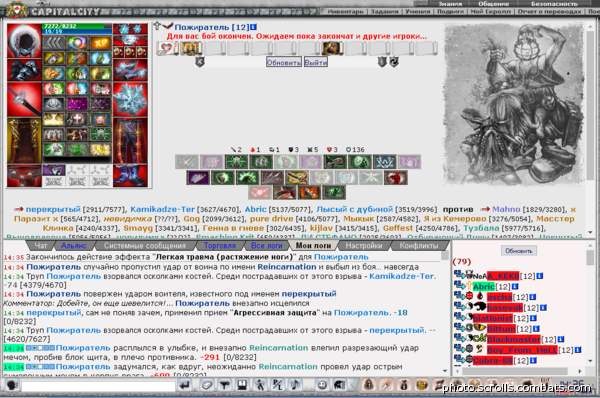Click the helmet icon next to smiley
600x398 pixels.
tap(339, 385)
